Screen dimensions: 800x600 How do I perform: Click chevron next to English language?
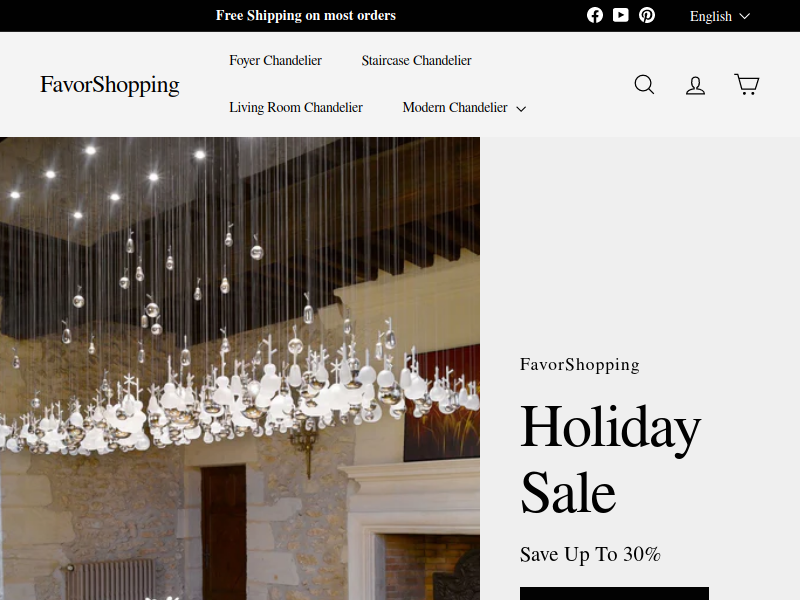pos(744,16)
